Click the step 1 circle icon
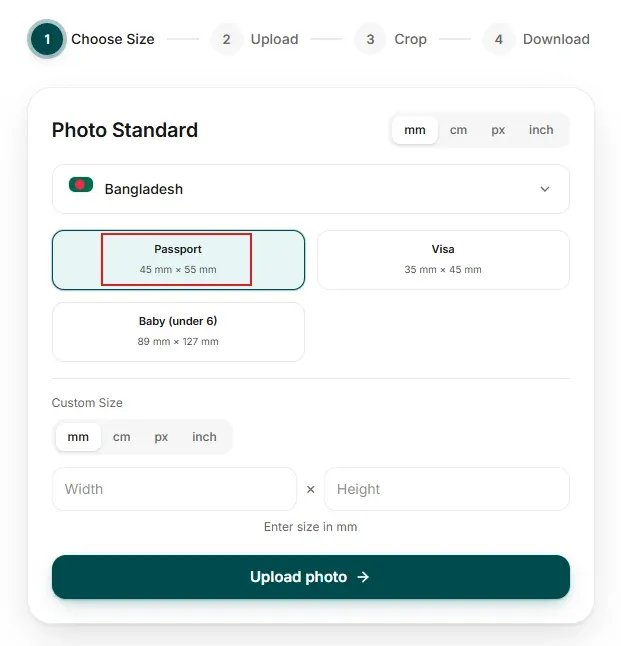The height and width of the screenshot is (646, 621). point(47,39)
